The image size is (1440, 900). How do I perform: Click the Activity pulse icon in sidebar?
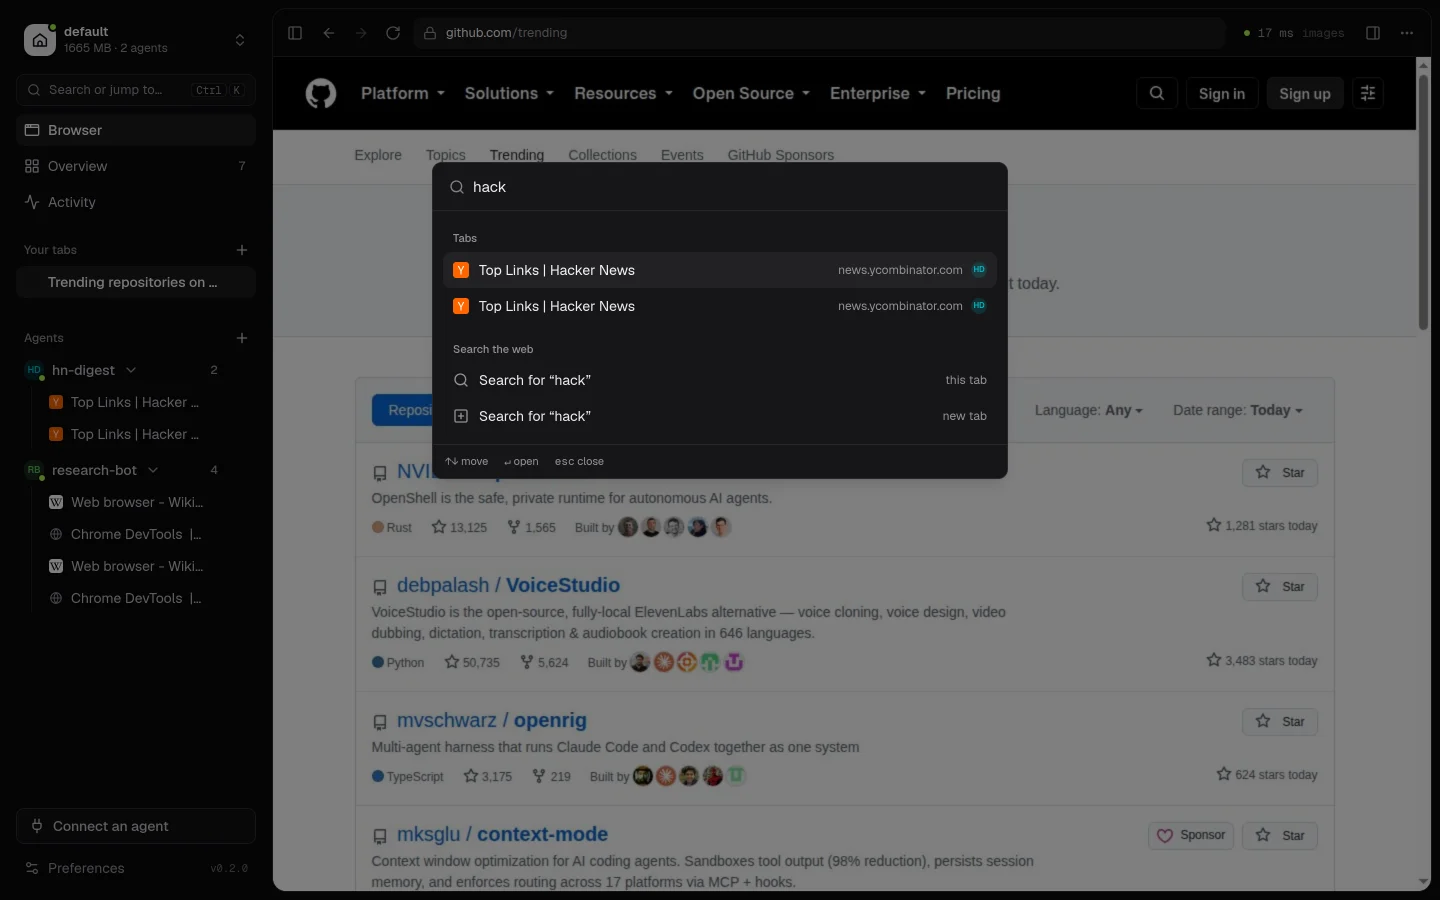pyautogui.click(x=32, y=202)
